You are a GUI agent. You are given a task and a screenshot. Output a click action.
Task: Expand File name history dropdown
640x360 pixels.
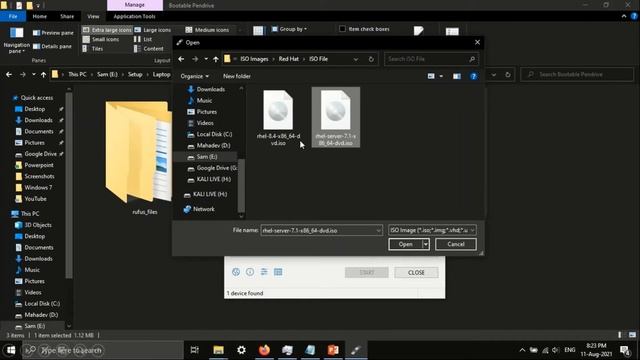(379, 231)
